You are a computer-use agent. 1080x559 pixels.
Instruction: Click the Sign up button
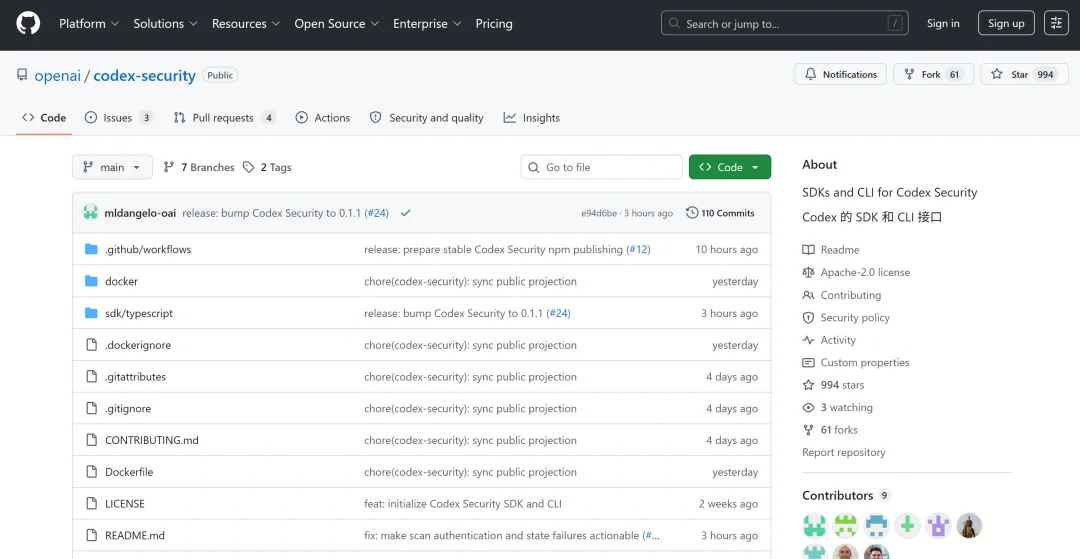coord(1006,23)
